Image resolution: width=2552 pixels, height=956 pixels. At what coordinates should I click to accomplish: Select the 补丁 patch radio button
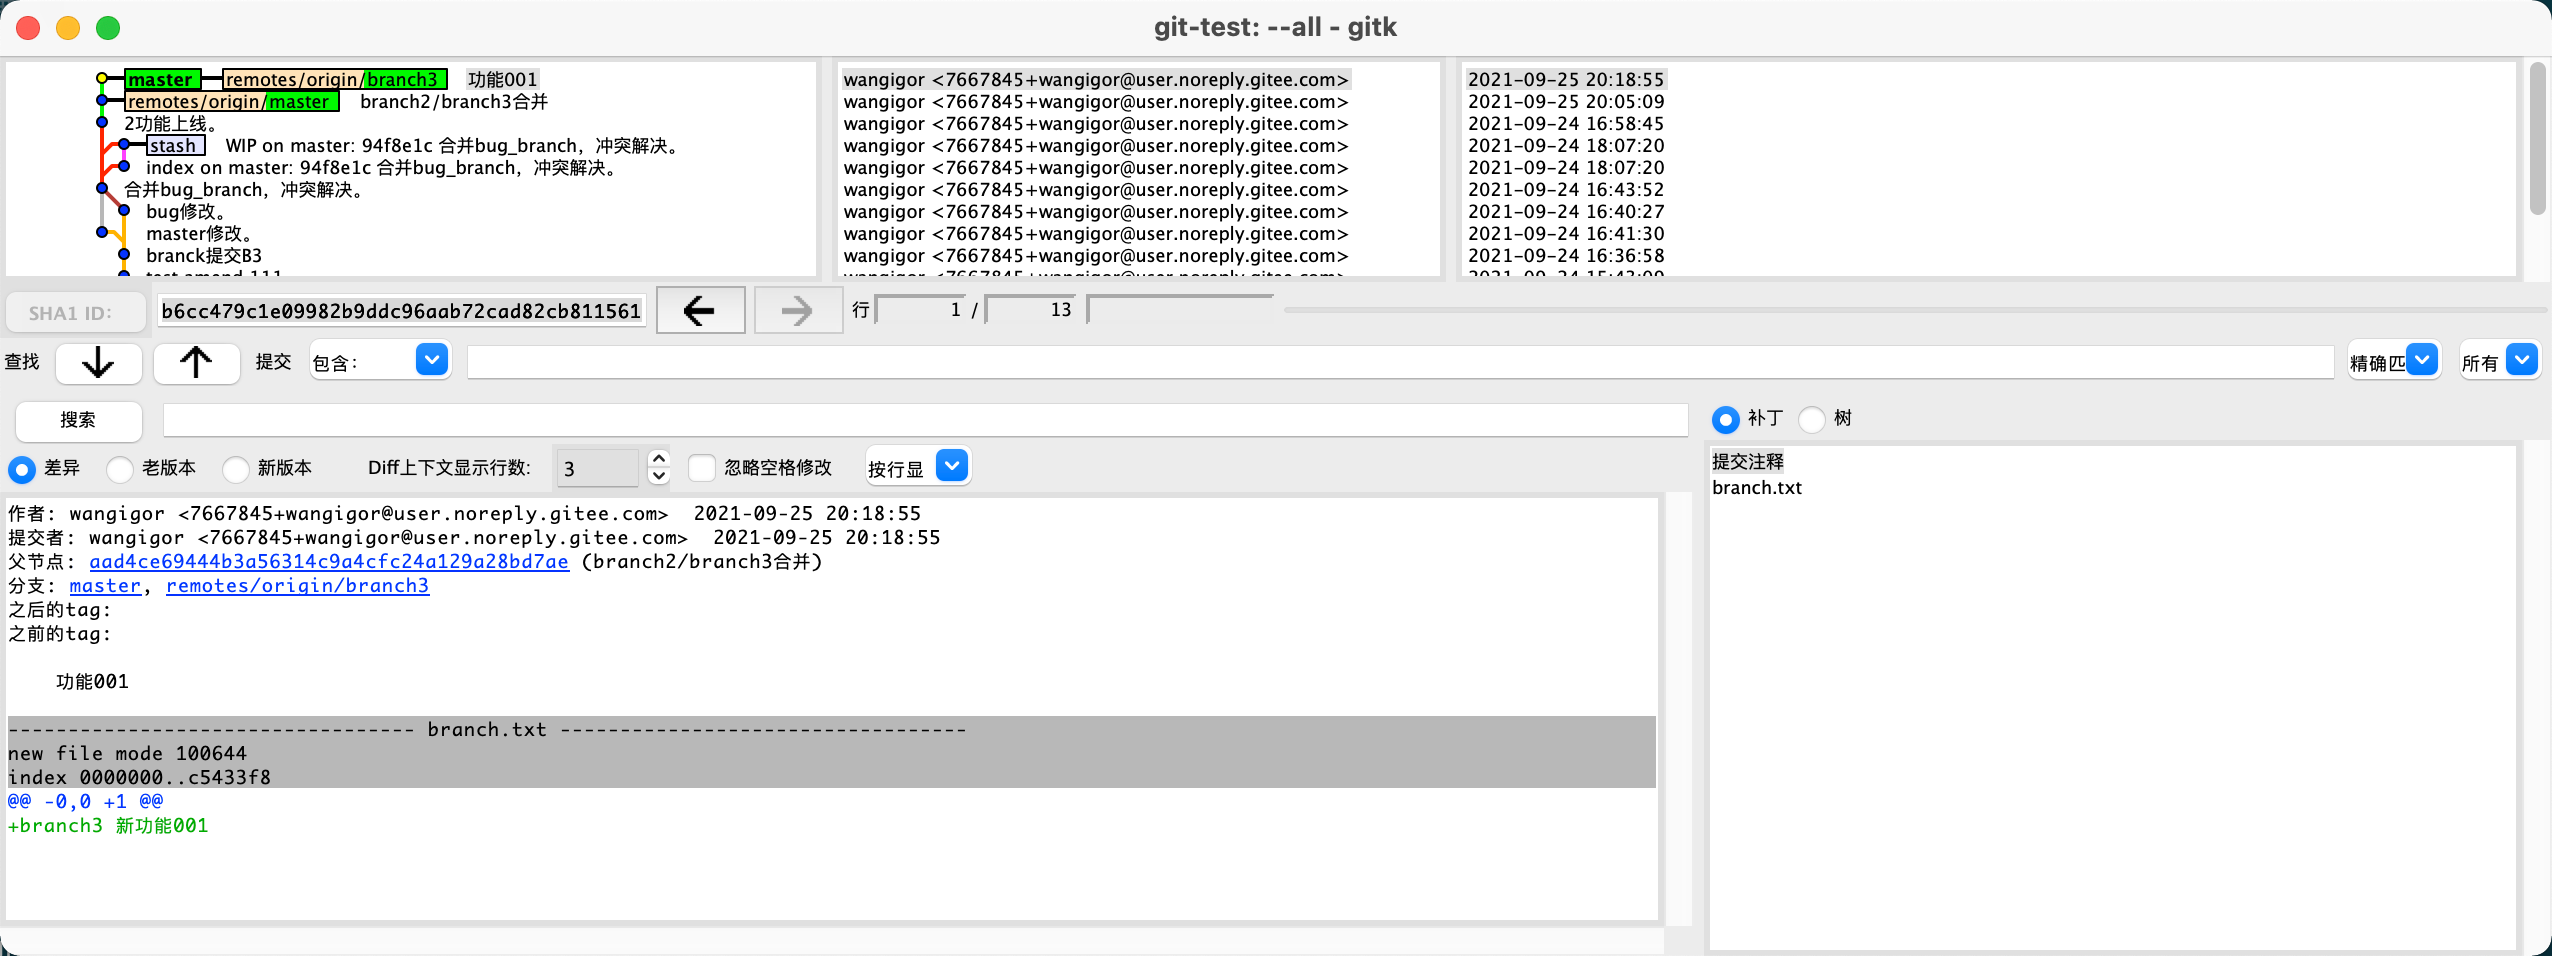(1726, 419)
